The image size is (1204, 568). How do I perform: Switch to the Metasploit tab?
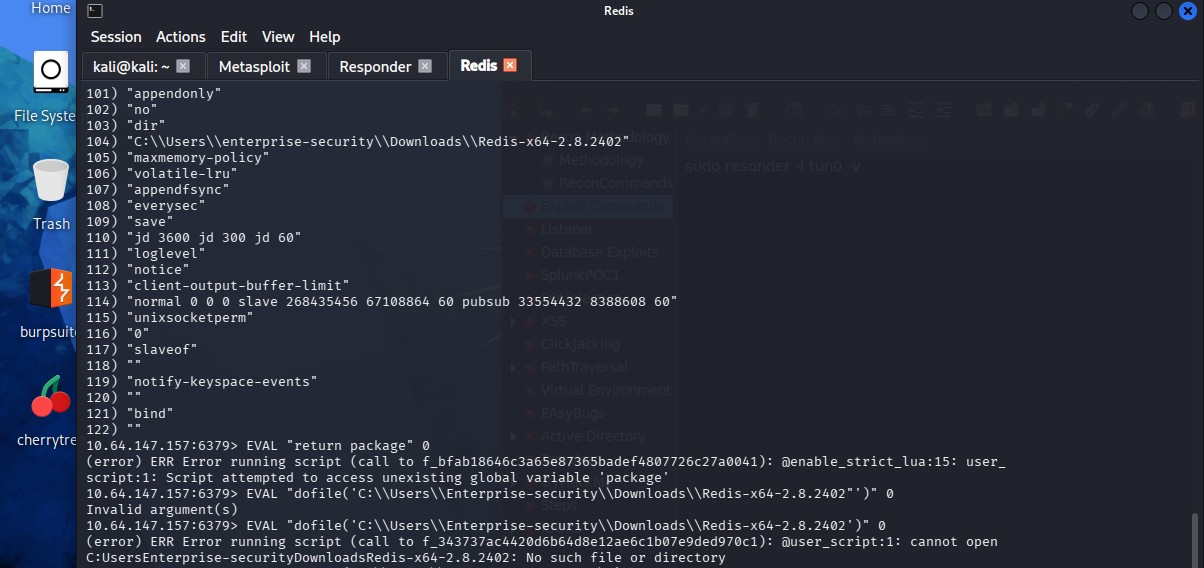pyautogui.click(x=253, y=66)
